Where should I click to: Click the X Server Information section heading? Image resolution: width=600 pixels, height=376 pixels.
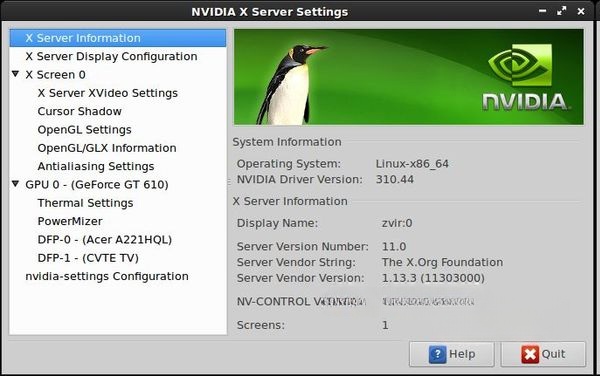290,201
